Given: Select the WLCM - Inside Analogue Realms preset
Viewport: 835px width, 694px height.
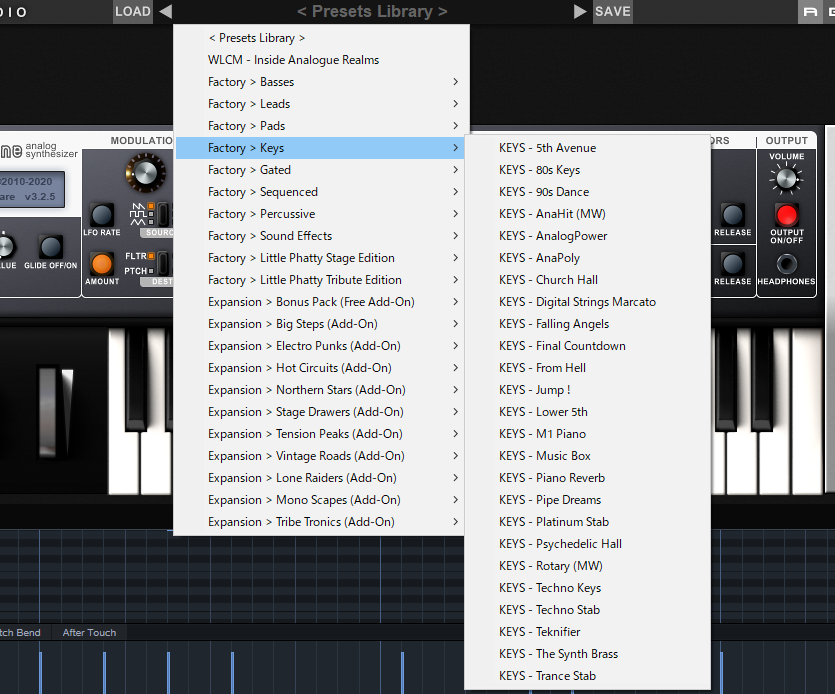Looking at the screenshot, I should click(320, 60).
